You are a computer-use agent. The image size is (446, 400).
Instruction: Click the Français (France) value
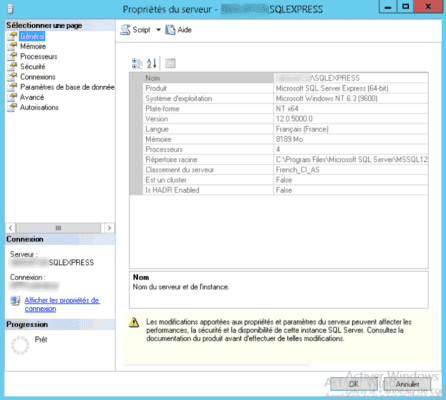302,129
